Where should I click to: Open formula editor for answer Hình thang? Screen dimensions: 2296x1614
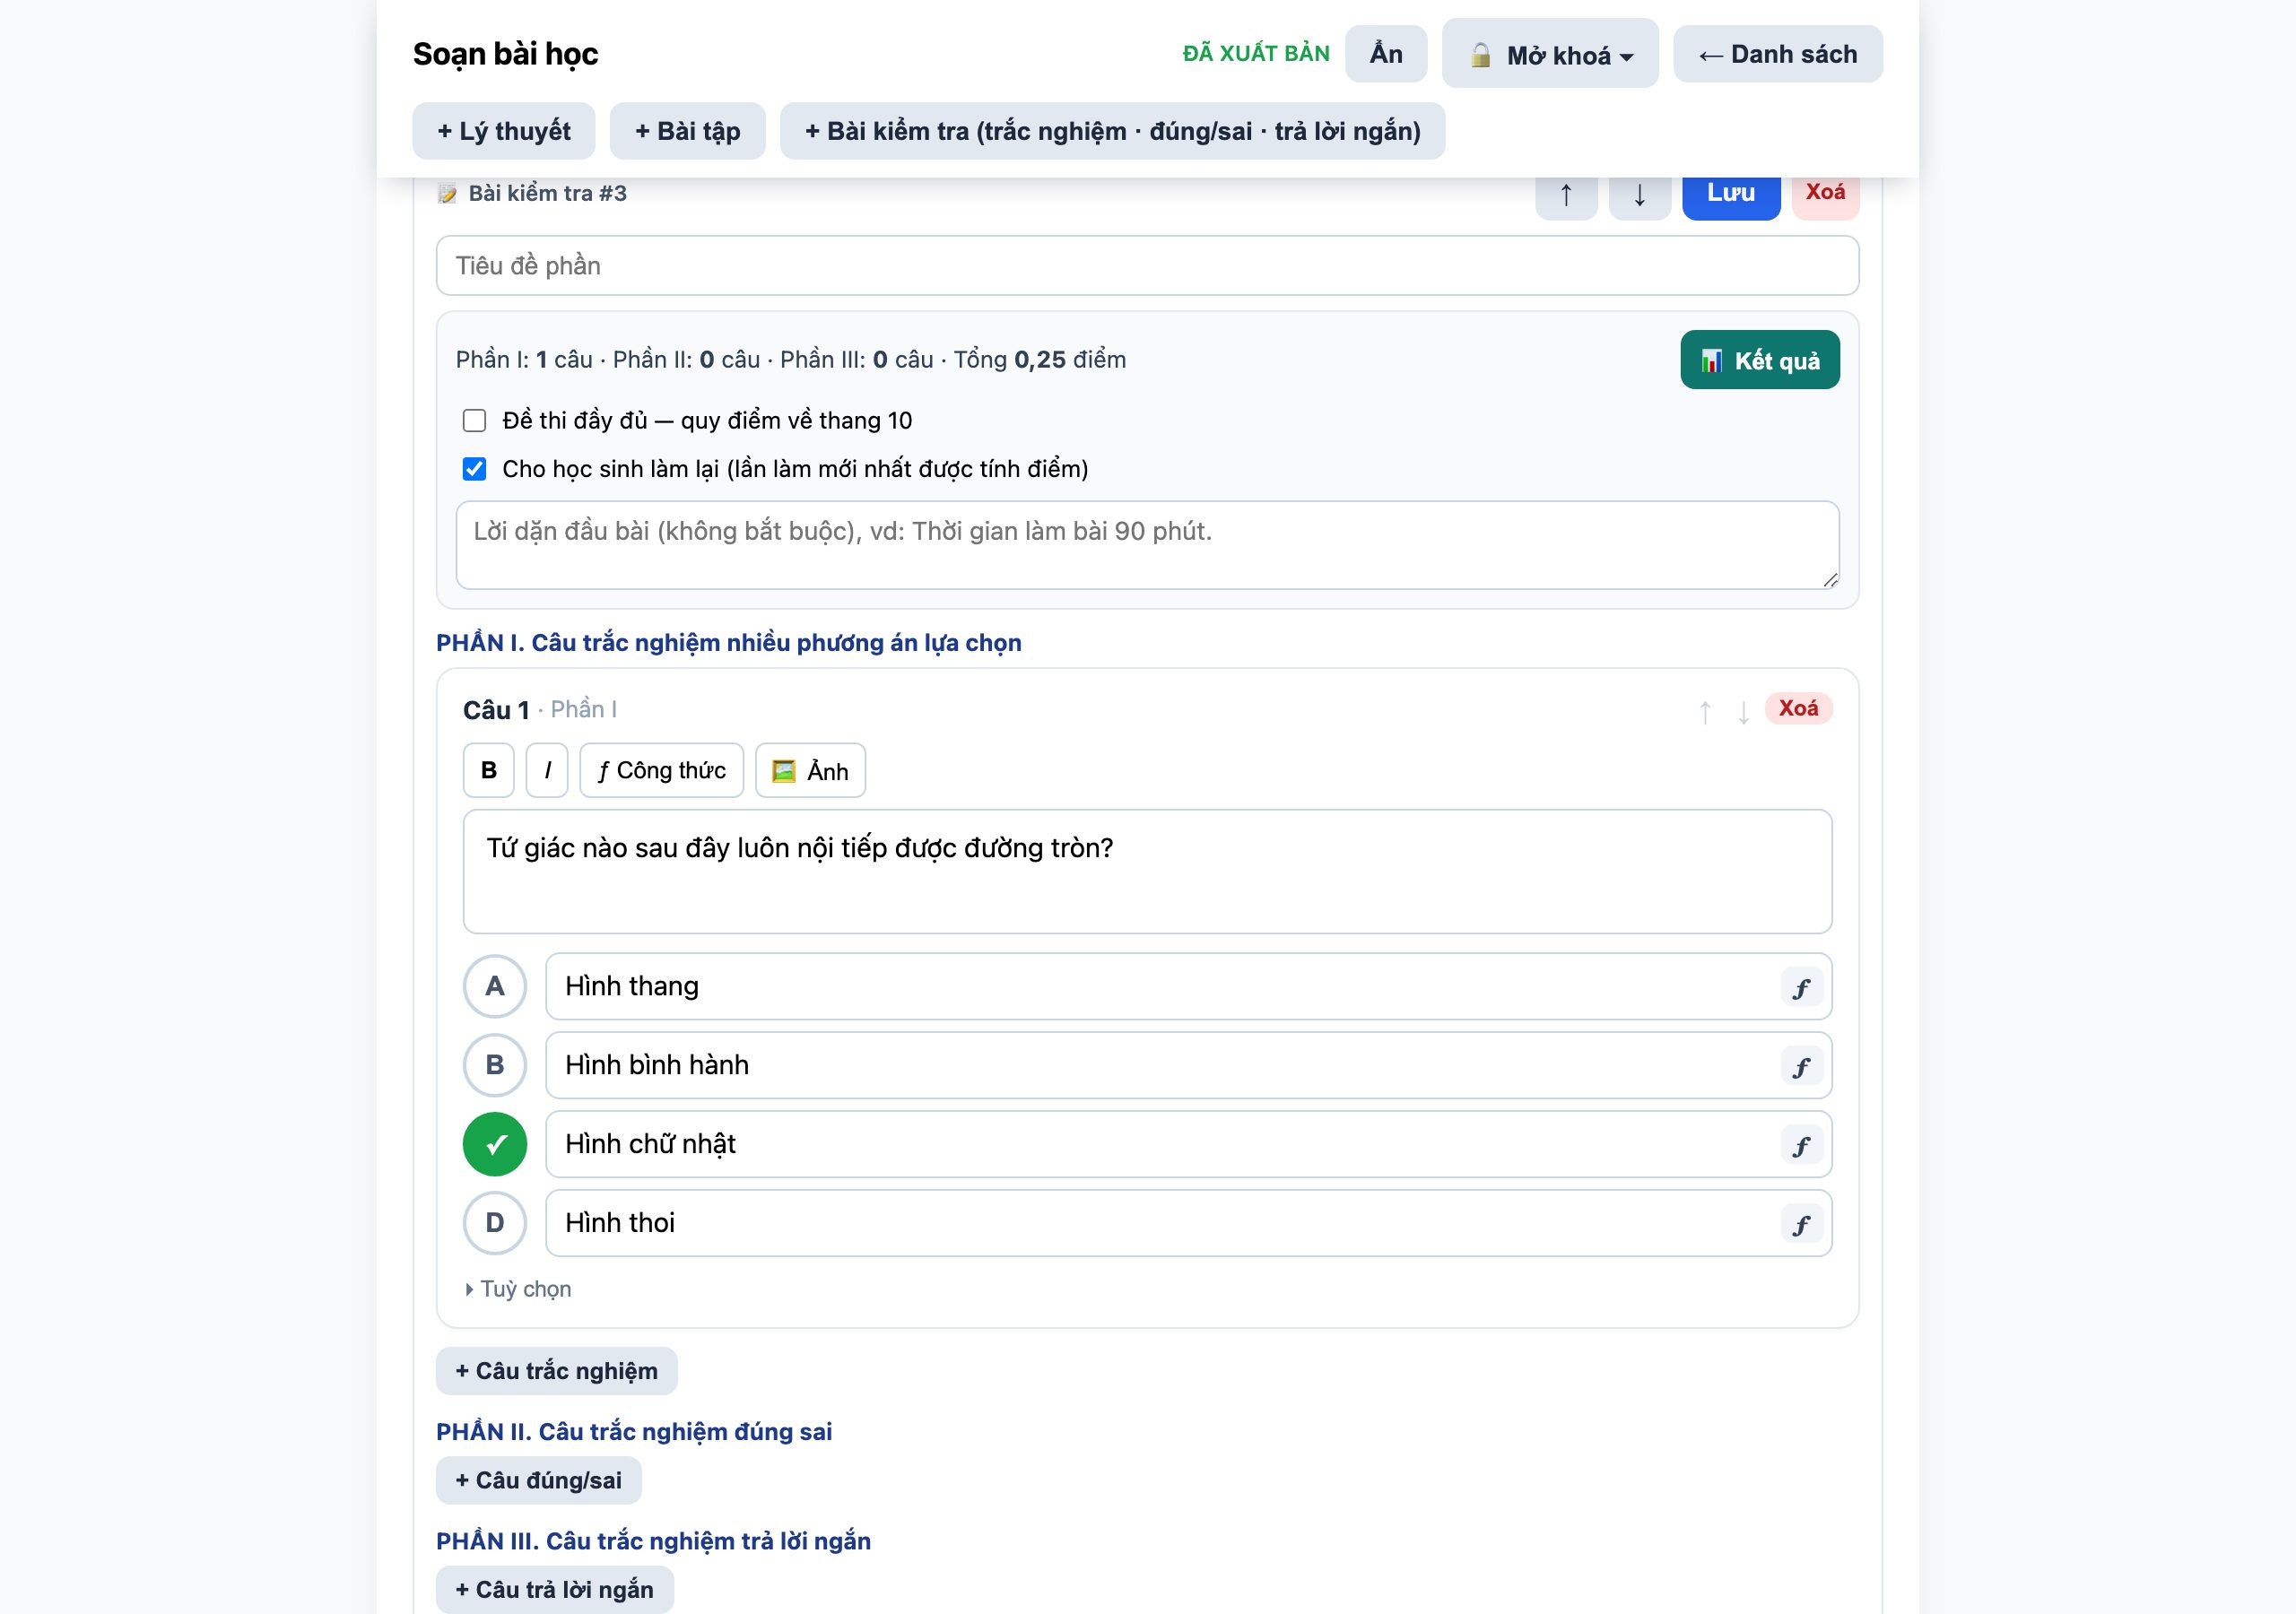click(1801, 988)
